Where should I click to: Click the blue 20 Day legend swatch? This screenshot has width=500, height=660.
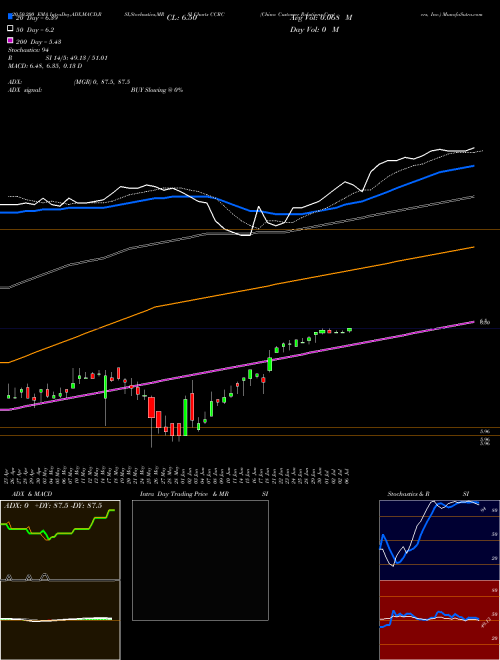[x=10, y=18]
